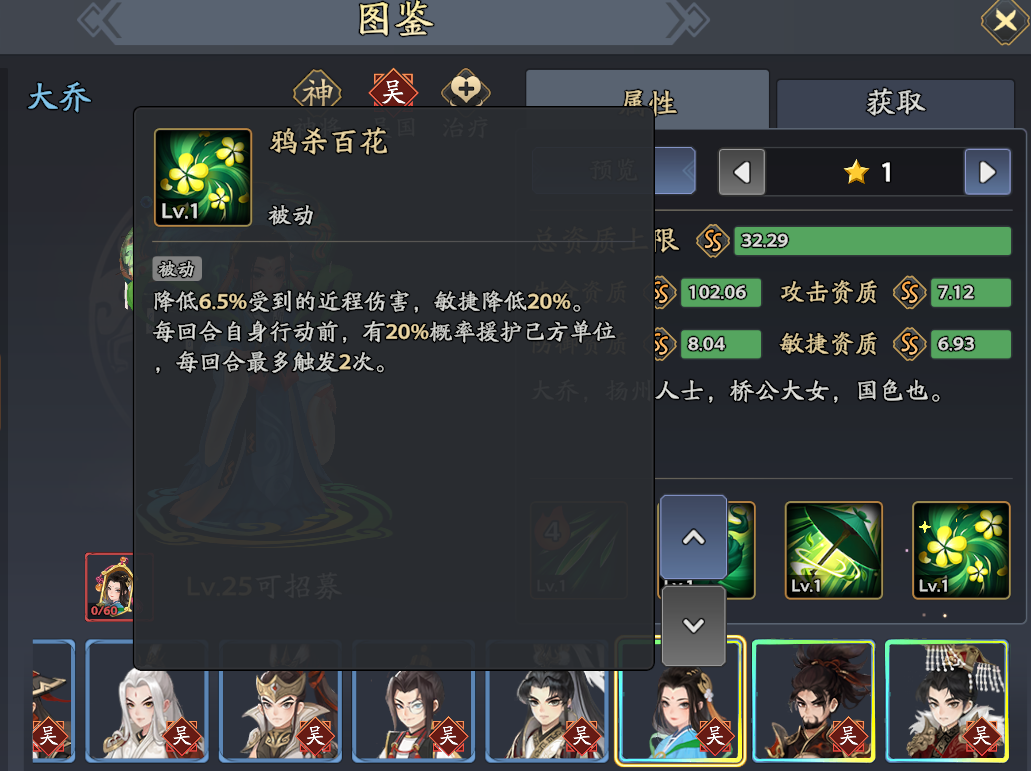The height and width of the screenshot is (771, 1031).
Task: Select the hero with beaded crown portrait
Action: (x=947, y=701)
